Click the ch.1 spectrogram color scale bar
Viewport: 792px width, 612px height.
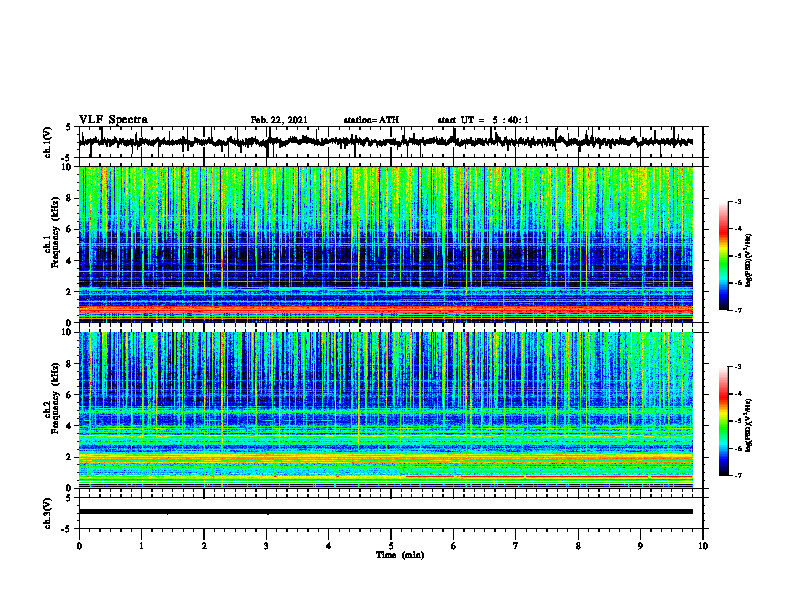tap(724, 256)
